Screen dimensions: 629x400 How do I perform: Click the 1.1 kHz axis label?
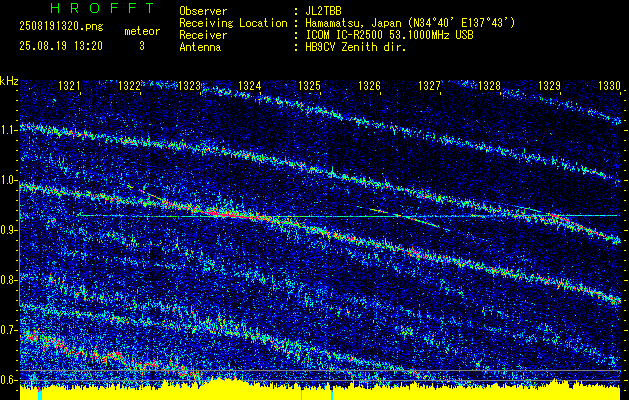[x=9, y=130]
